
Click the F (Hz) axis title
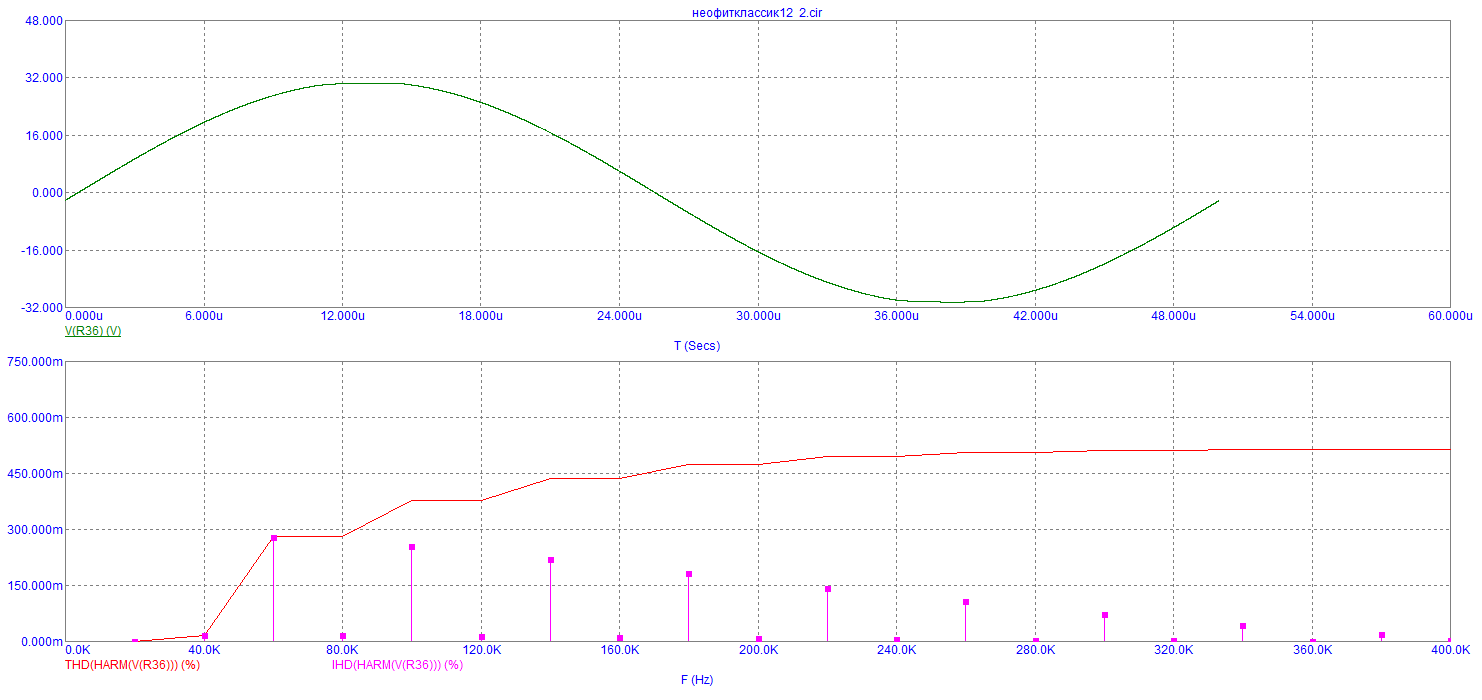click(696, 680)
